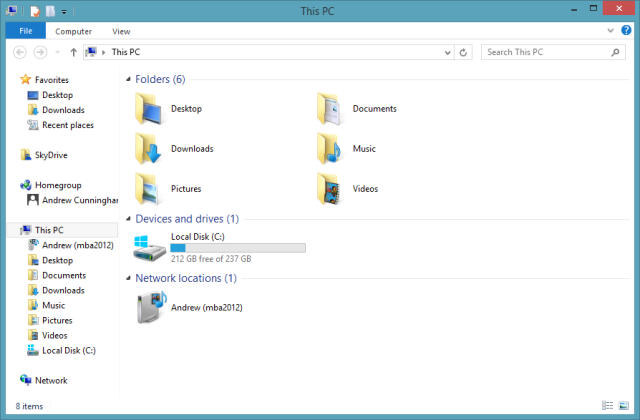Click This PC in the address bar

126,52
